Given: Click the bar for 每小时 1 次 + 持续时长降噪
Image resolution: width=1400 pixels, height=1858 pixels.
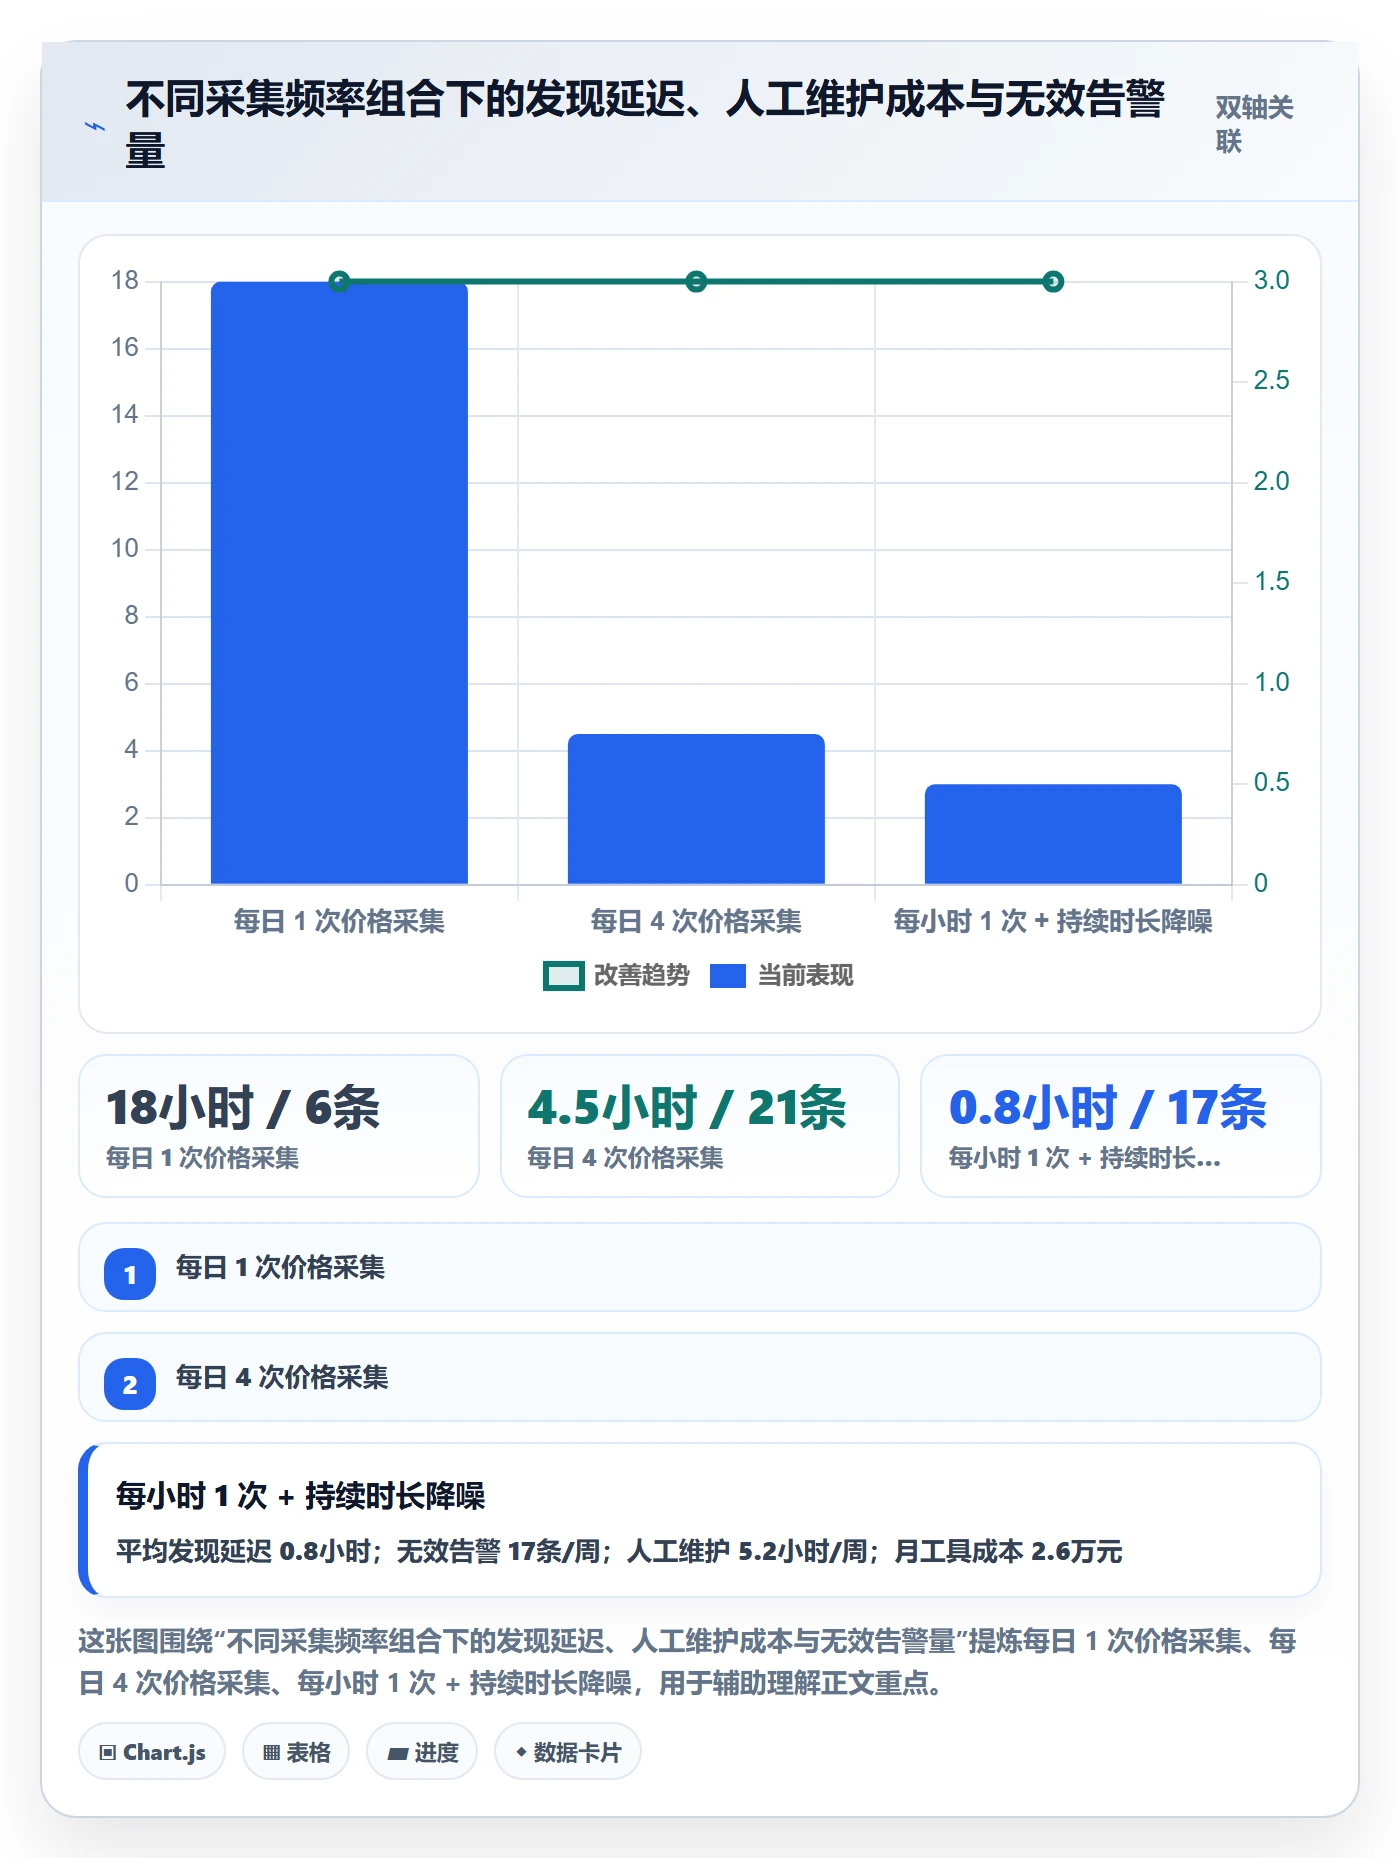Looking at the screenshot, I should click(x=1053, y=834).
